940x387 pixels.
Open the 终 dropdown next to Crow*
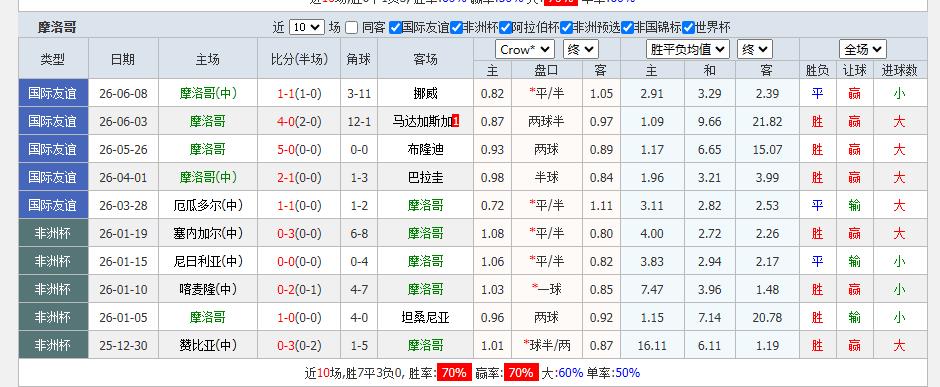[580, 49]
